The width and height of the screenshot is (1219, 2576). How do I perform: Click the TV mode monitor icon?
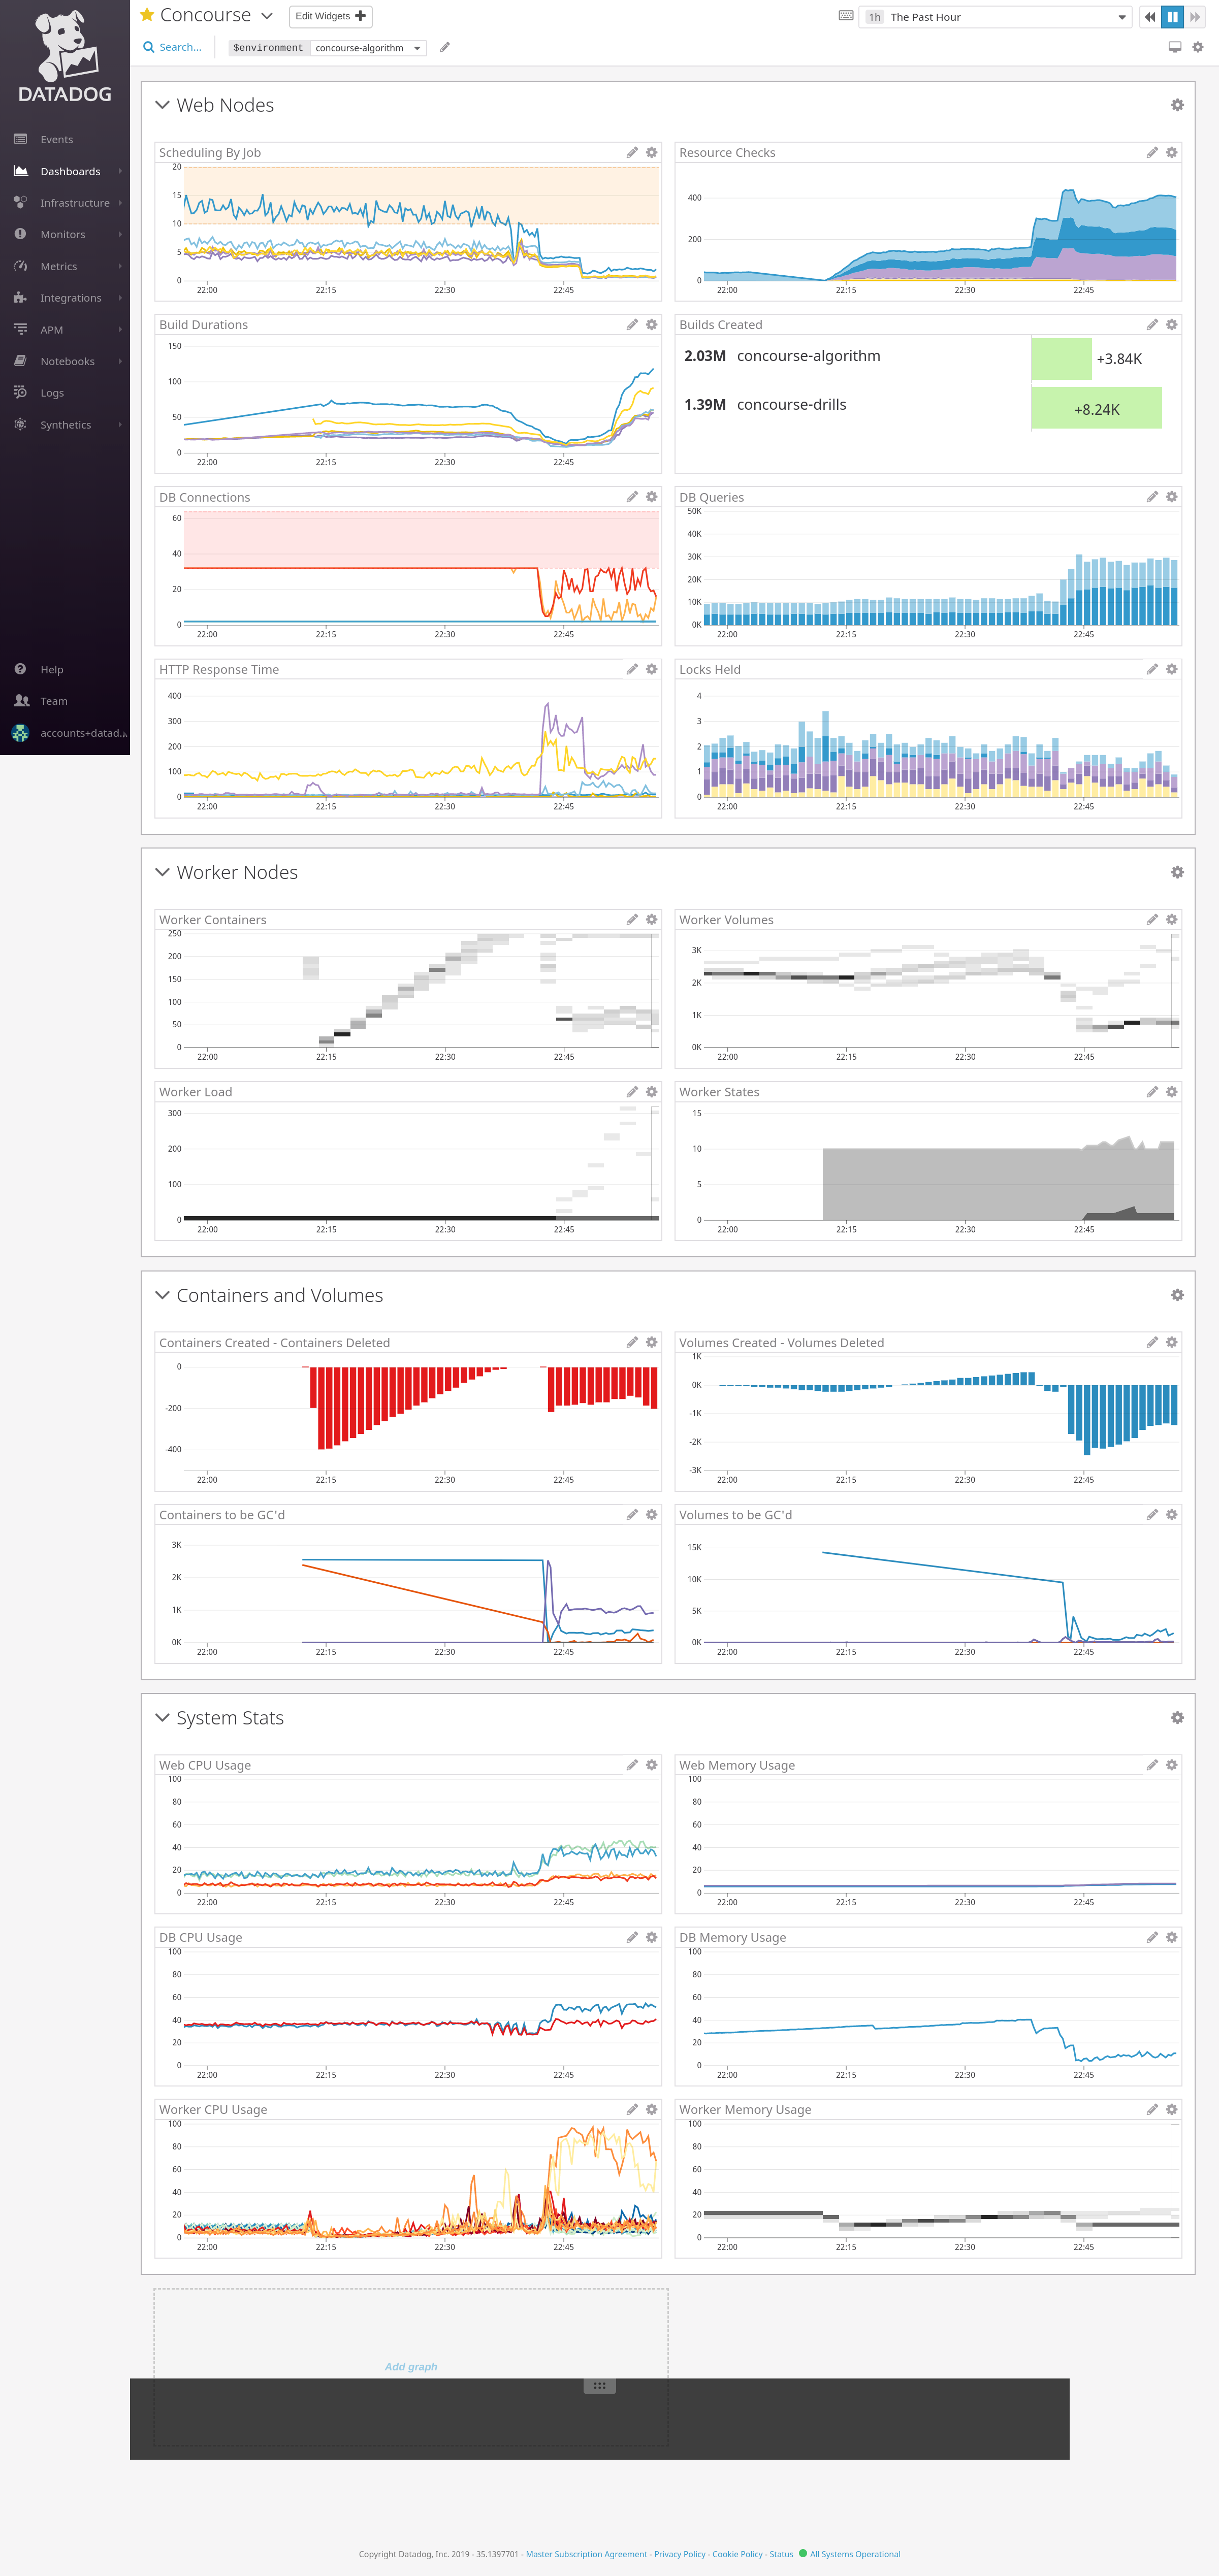[x=1175, y=47]
